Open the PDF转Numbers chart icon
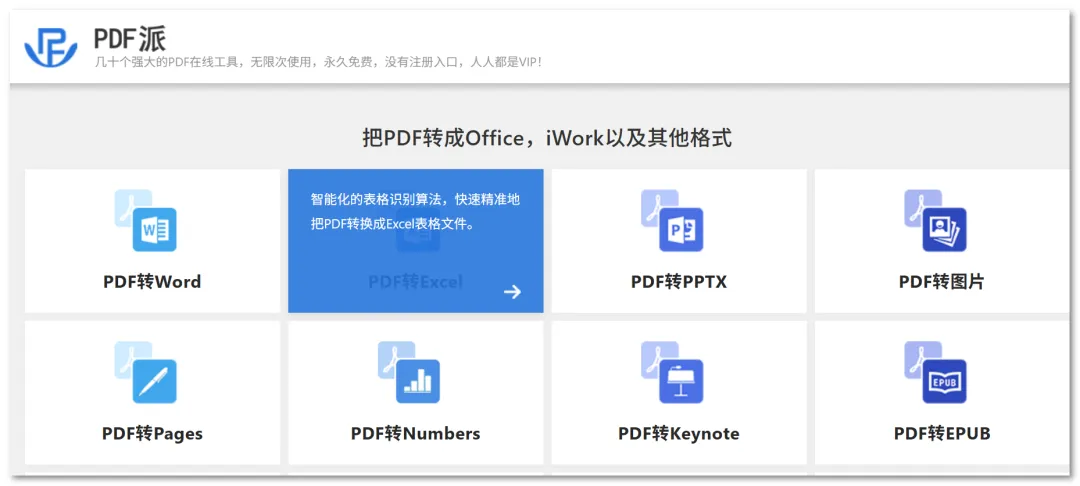1080x486 pixels. pyautogui.click(x=408, y=372)
